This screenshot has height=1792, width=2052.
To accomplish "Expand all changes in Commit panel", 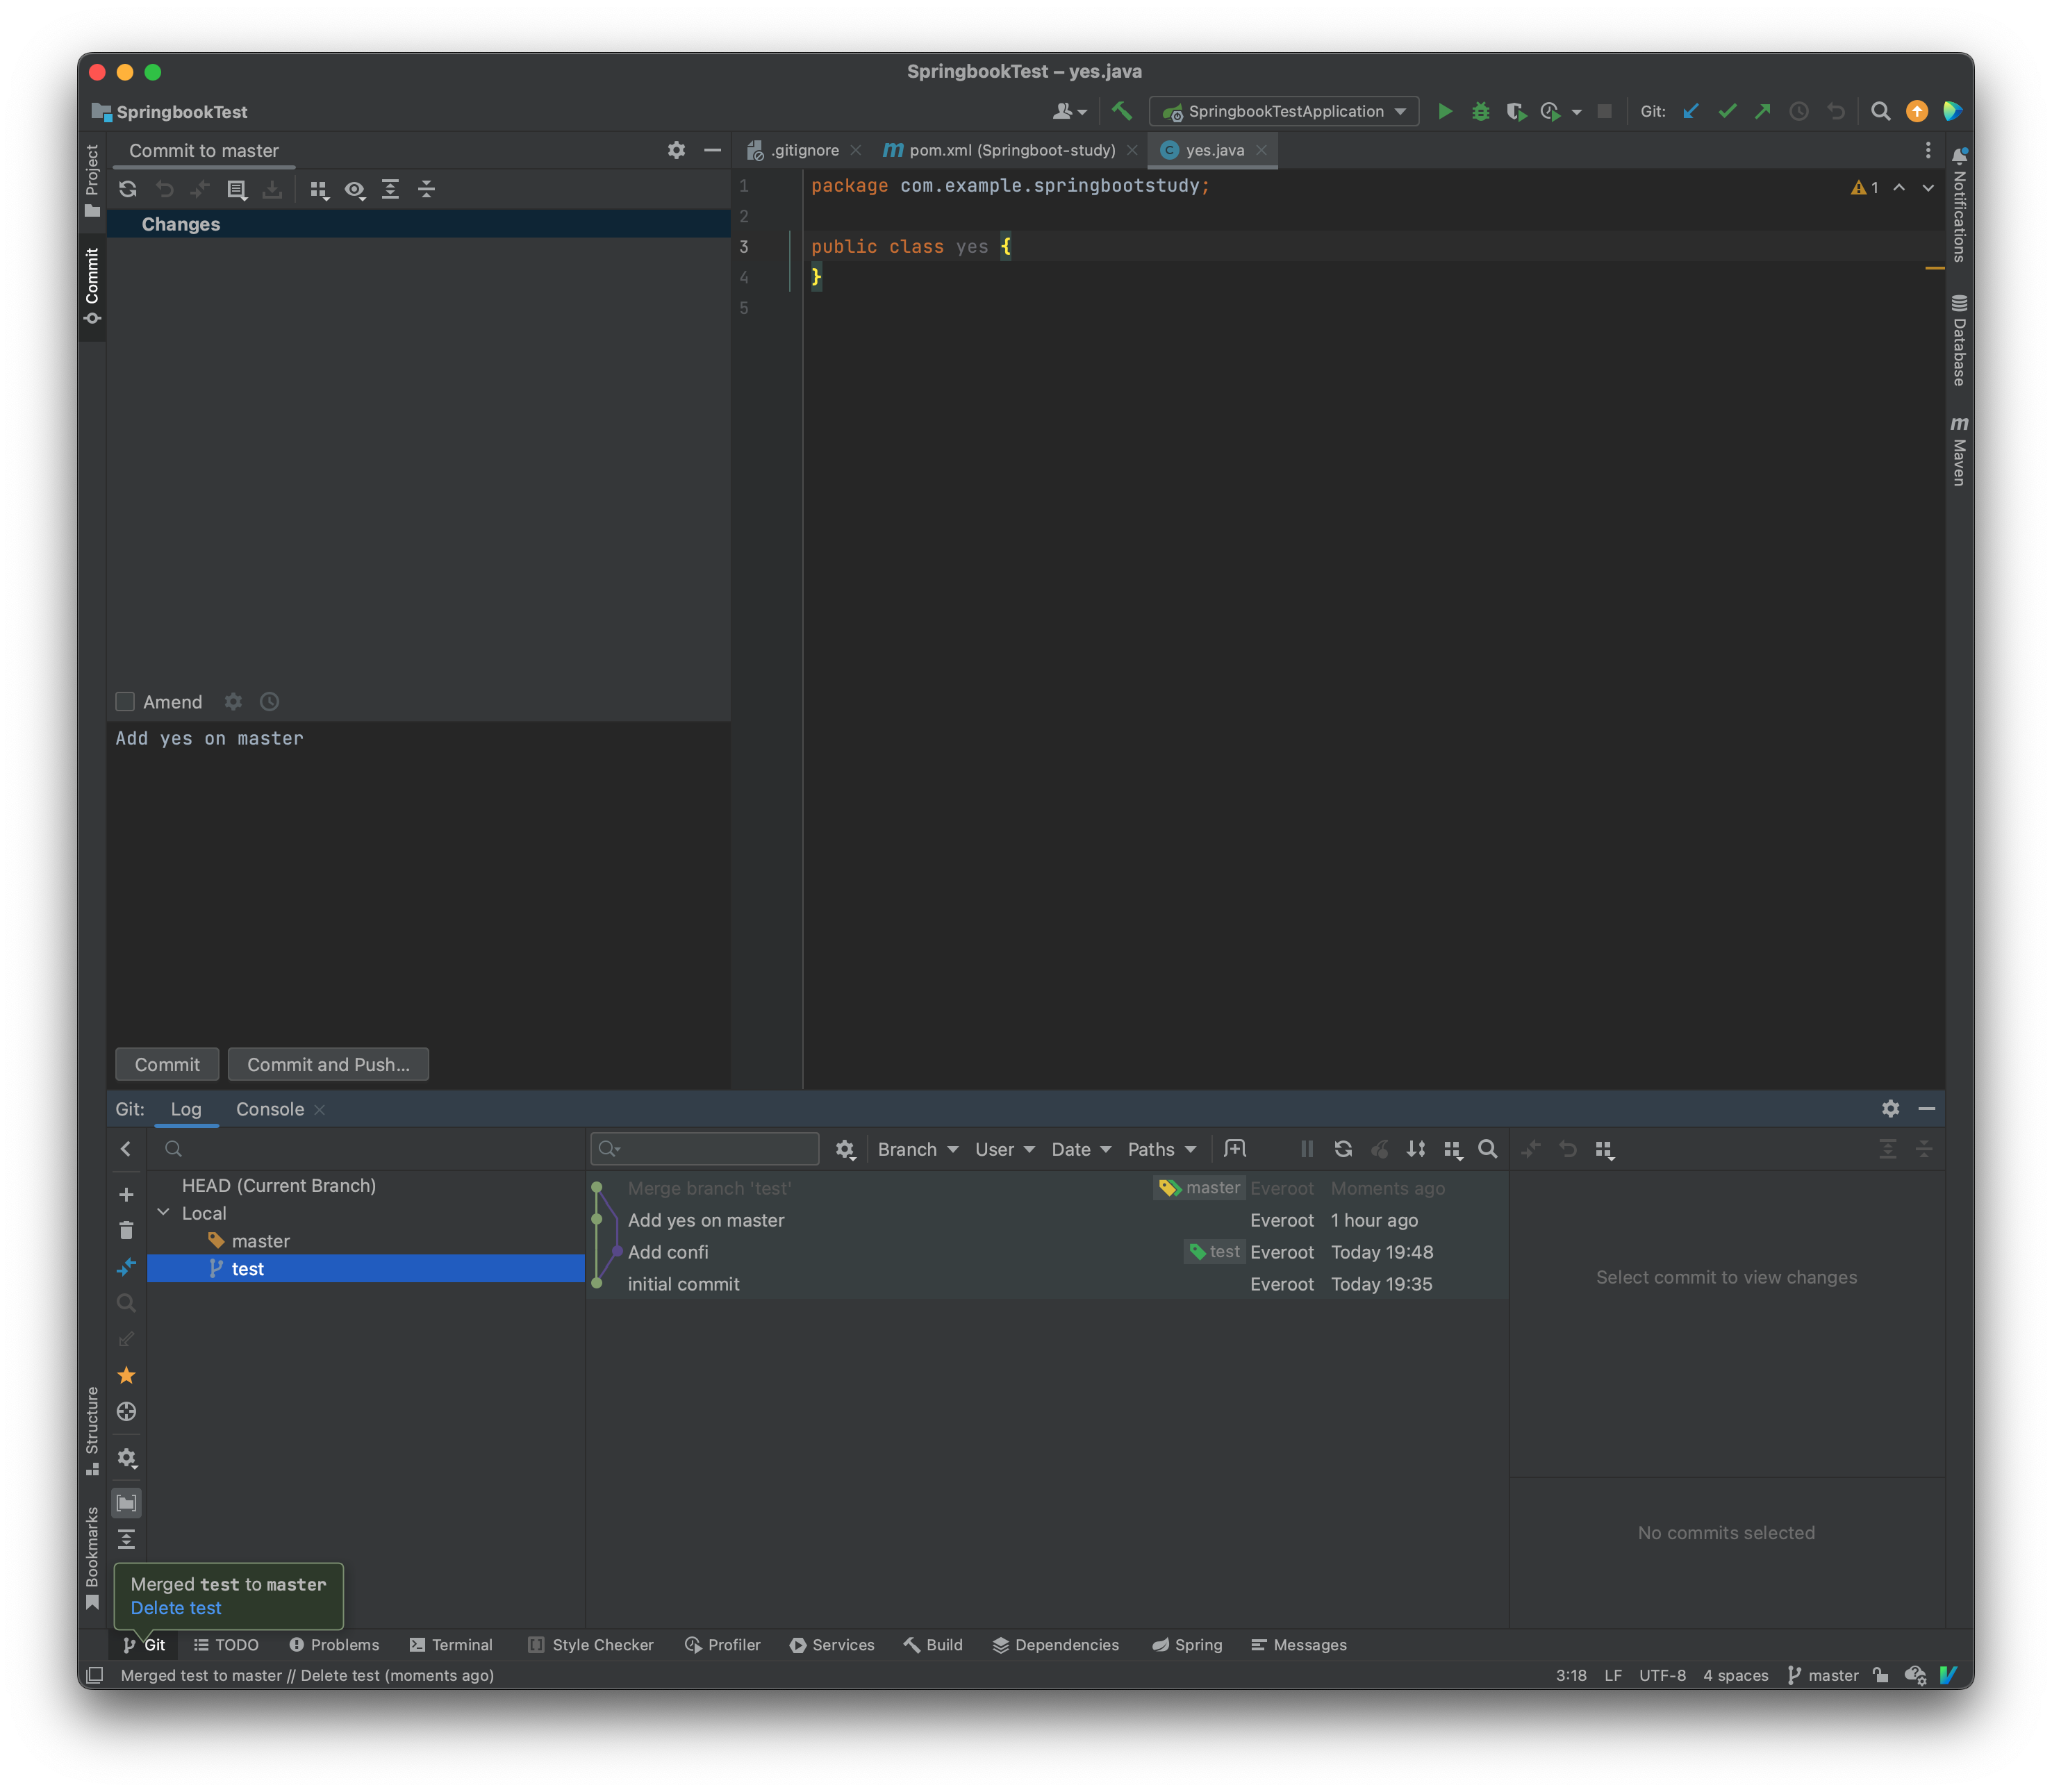I will tap(390, 189).
